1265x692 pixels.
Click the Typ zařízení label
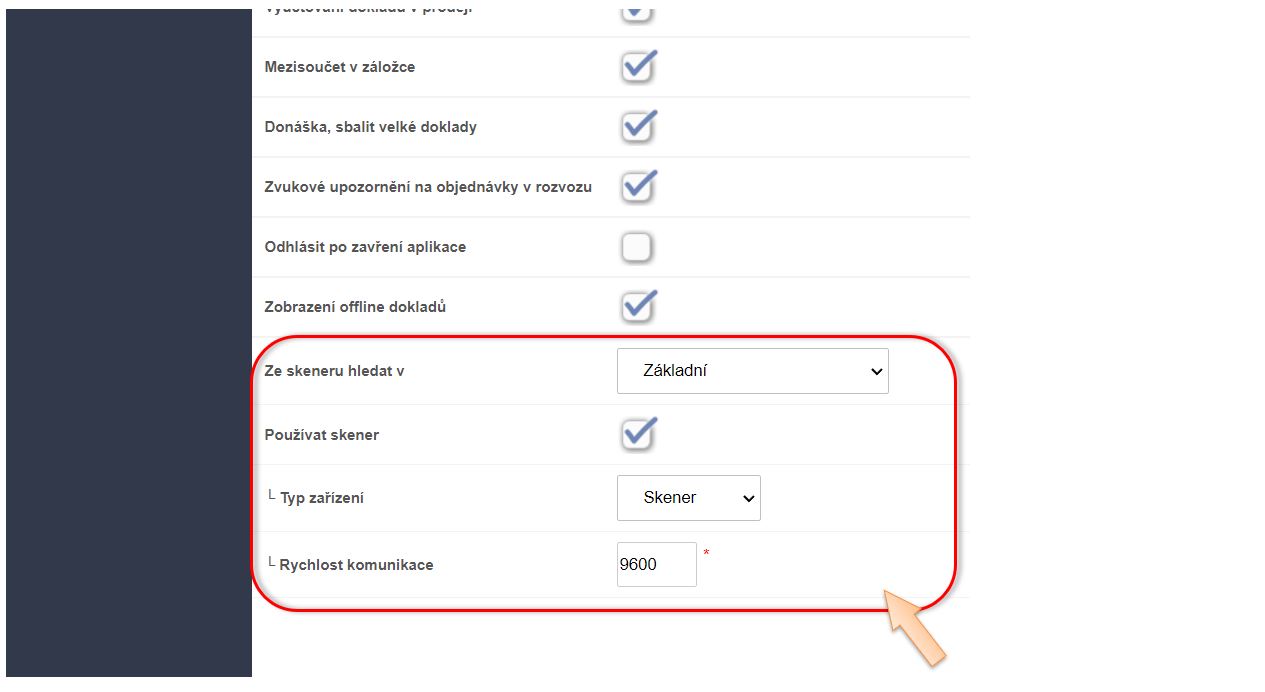pos(322,498)
